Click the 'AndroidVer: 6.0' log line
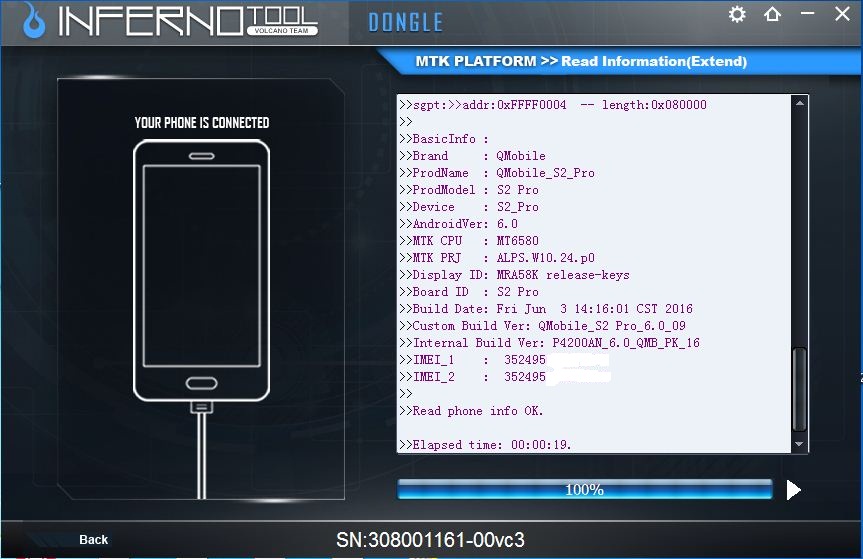Screen dimensions: 863x559 click(x=458, y=224)
